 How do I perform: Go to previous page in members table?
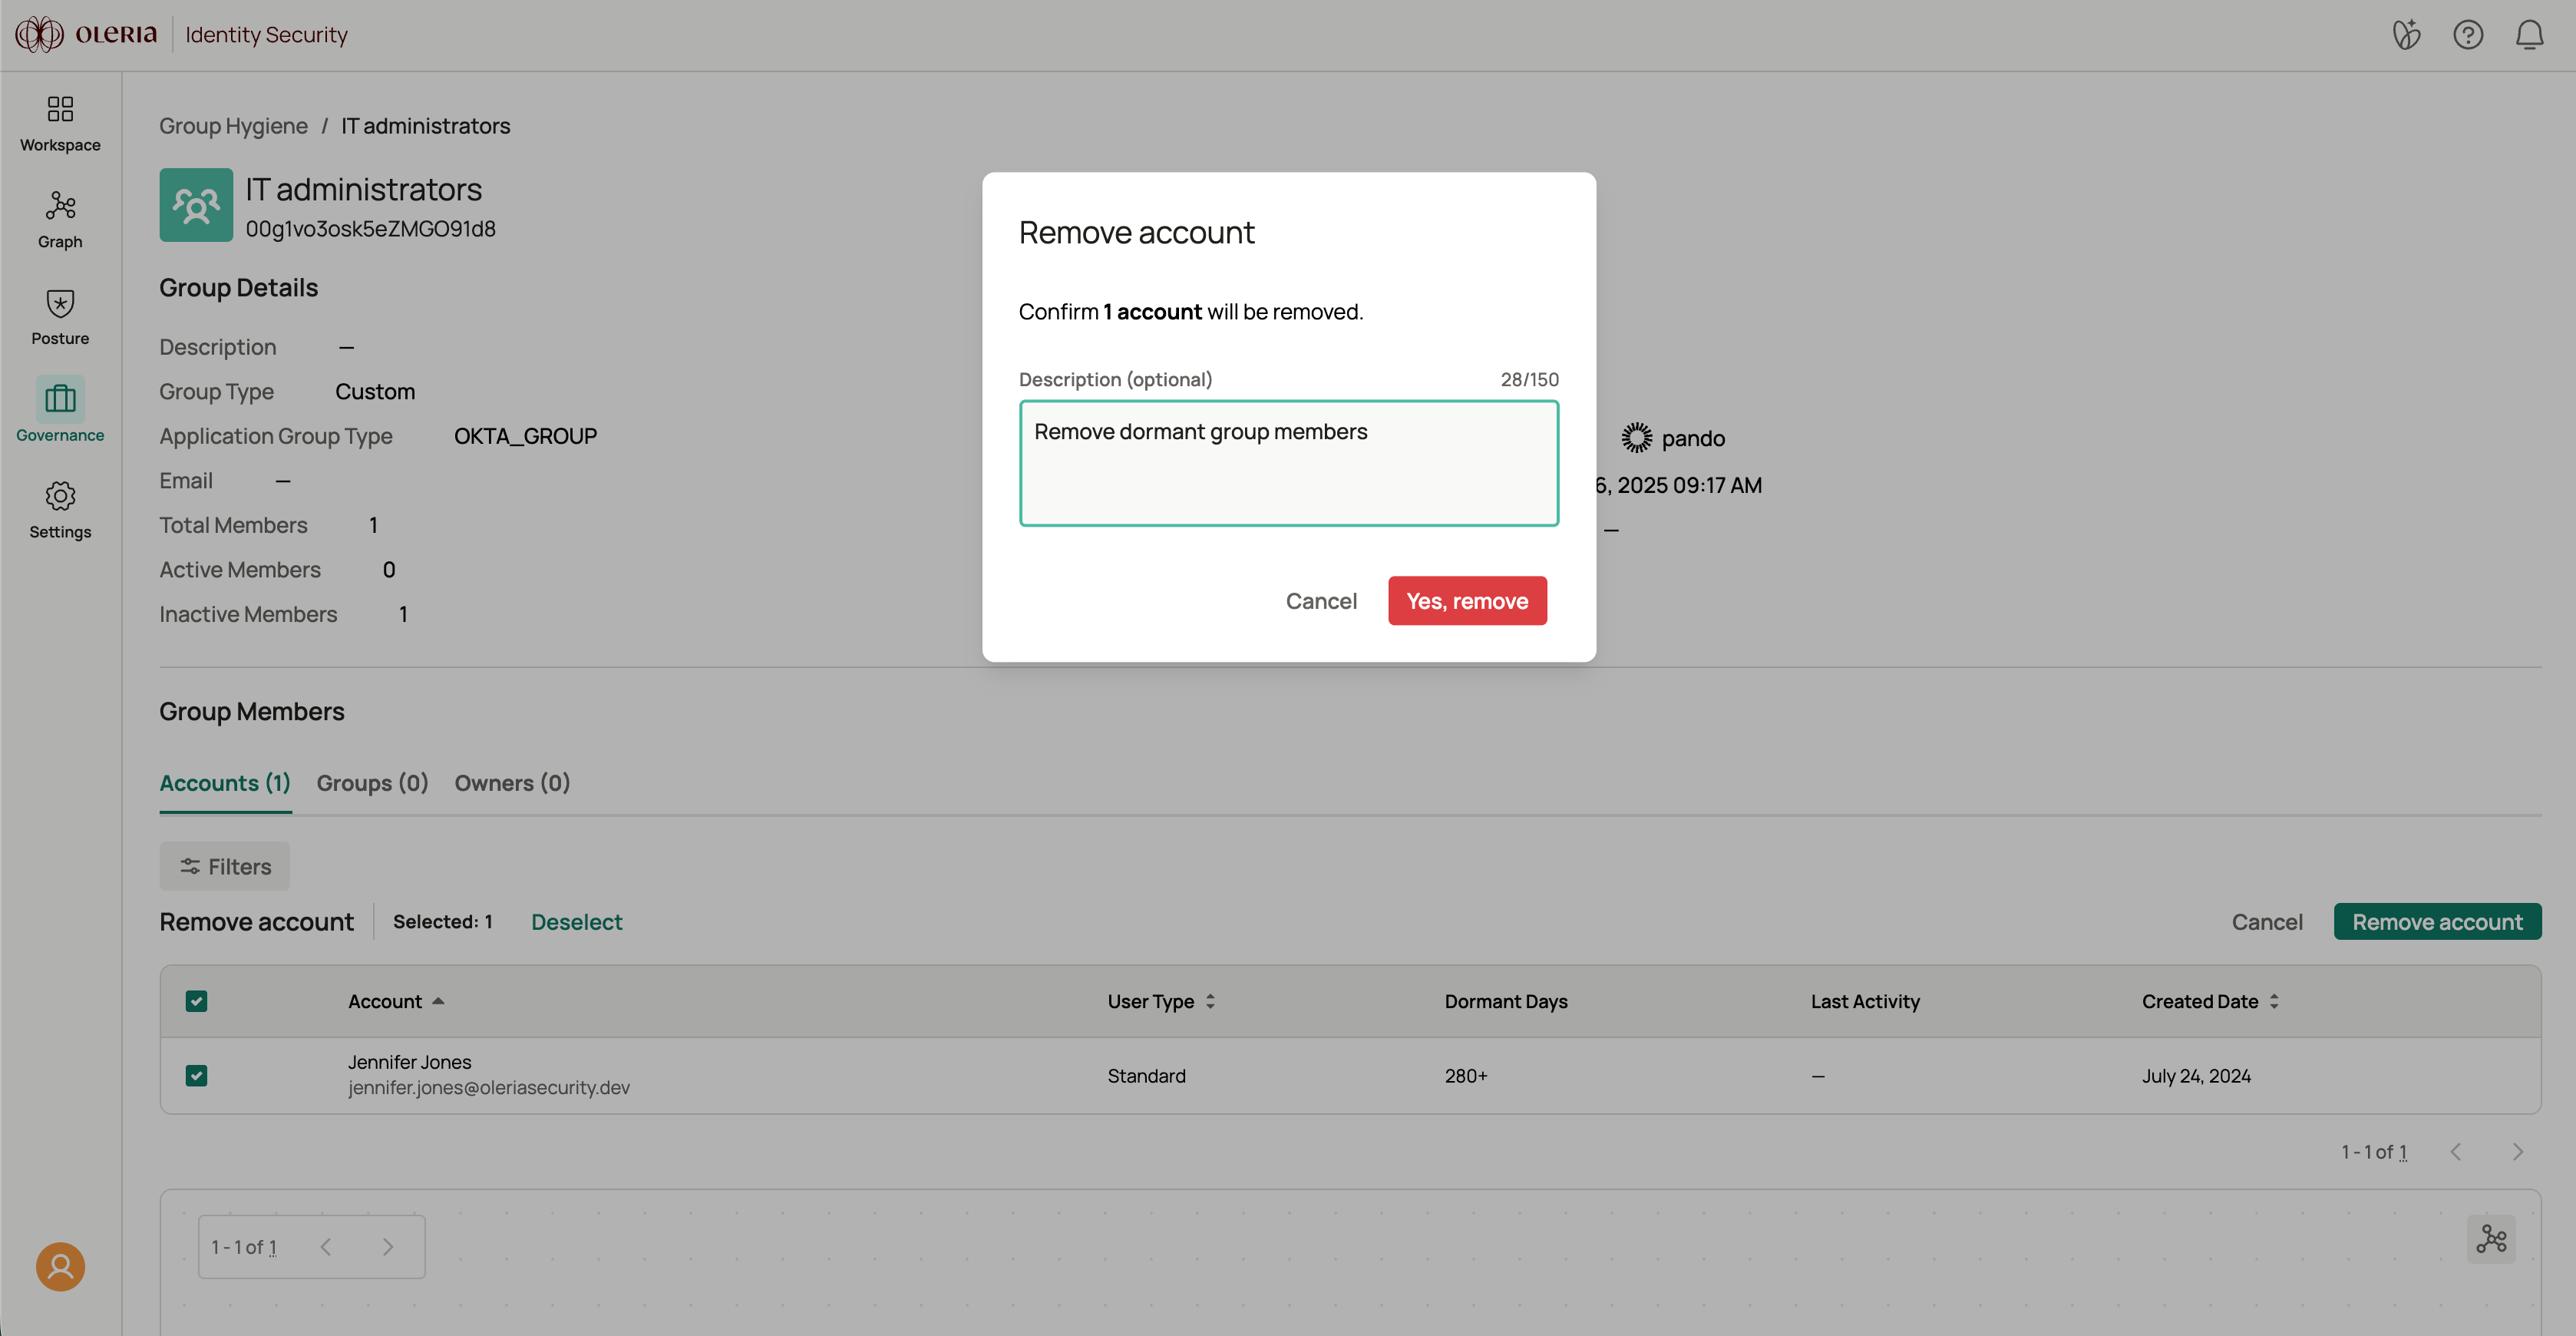click(x=2455, y=1152)
